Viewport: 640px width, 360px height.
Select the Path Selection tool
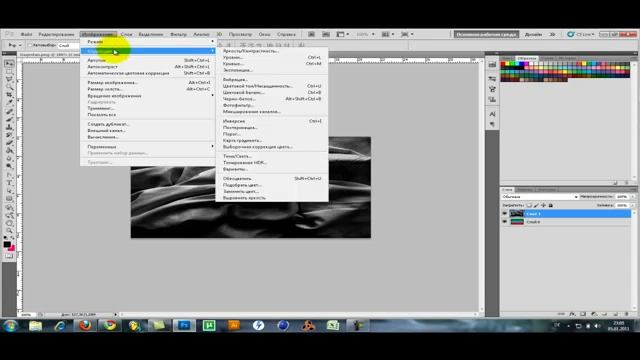pyautogui.click(x=9, y=191)
